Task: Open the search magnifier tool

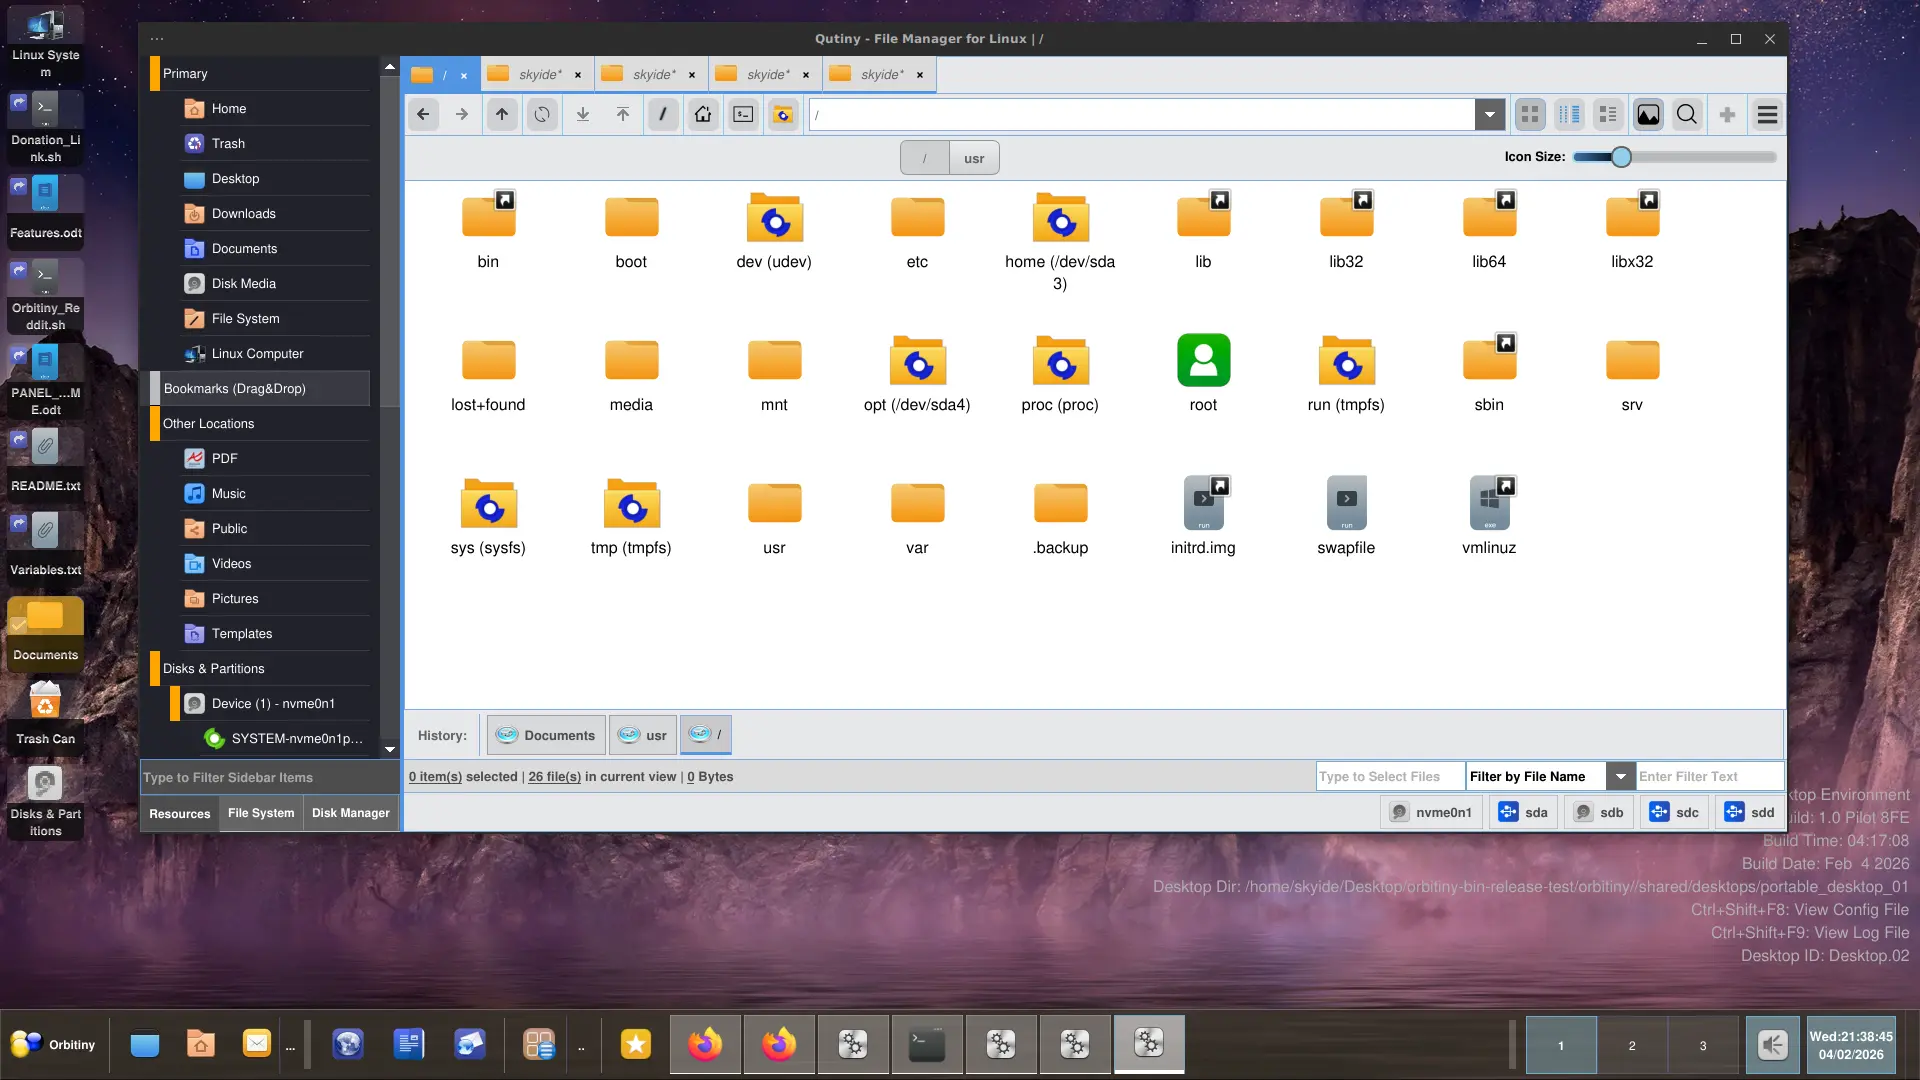Action: point(1687,115)
